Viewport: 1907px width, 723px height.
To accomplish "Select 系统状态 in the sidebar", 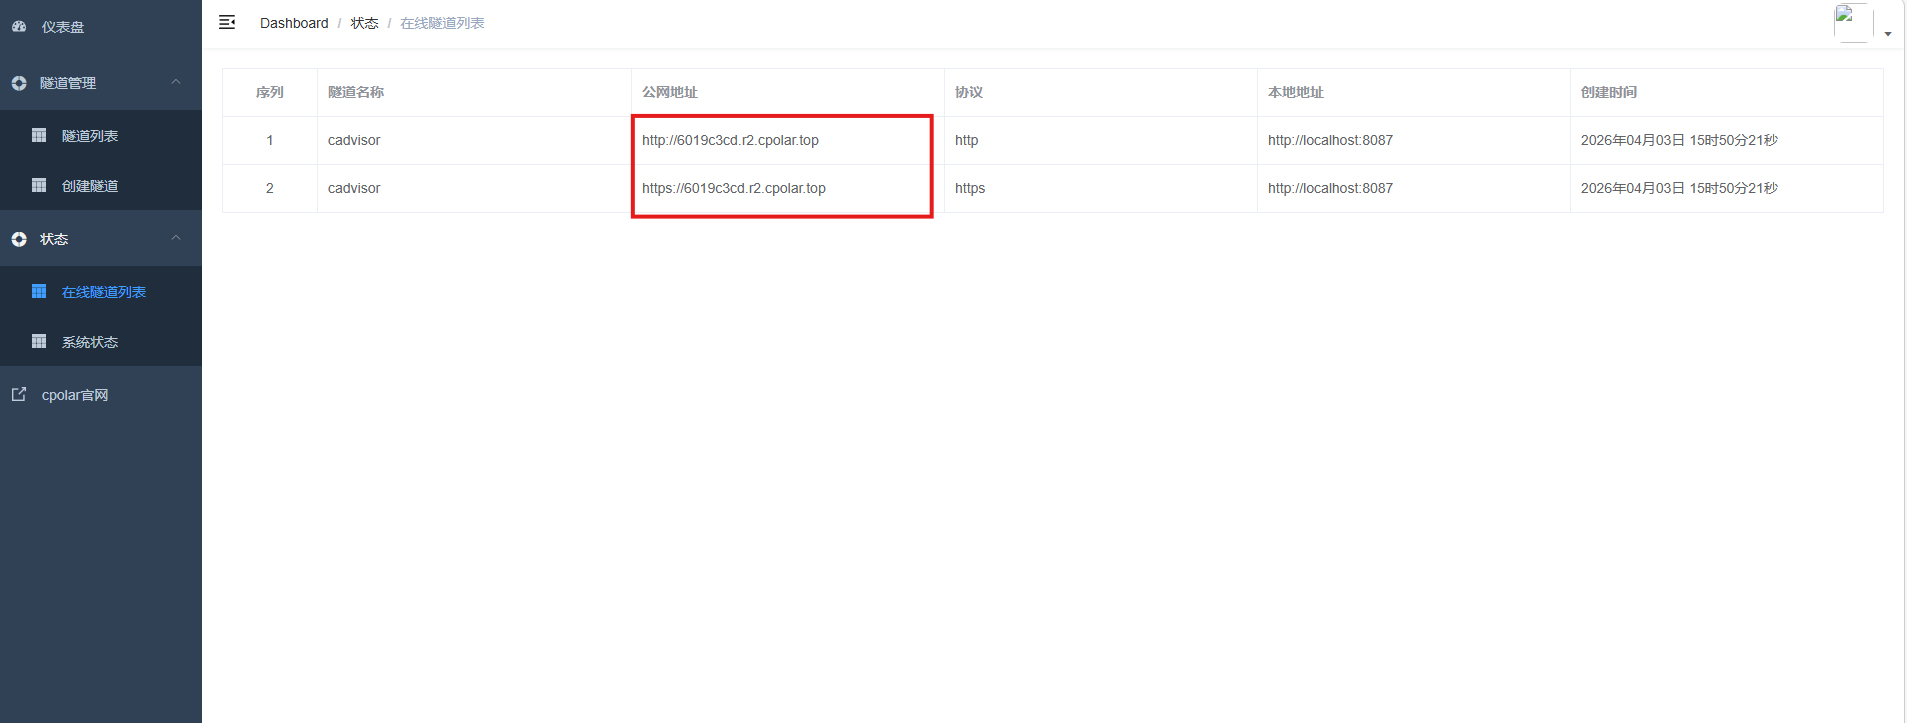I will pos(90,342).
